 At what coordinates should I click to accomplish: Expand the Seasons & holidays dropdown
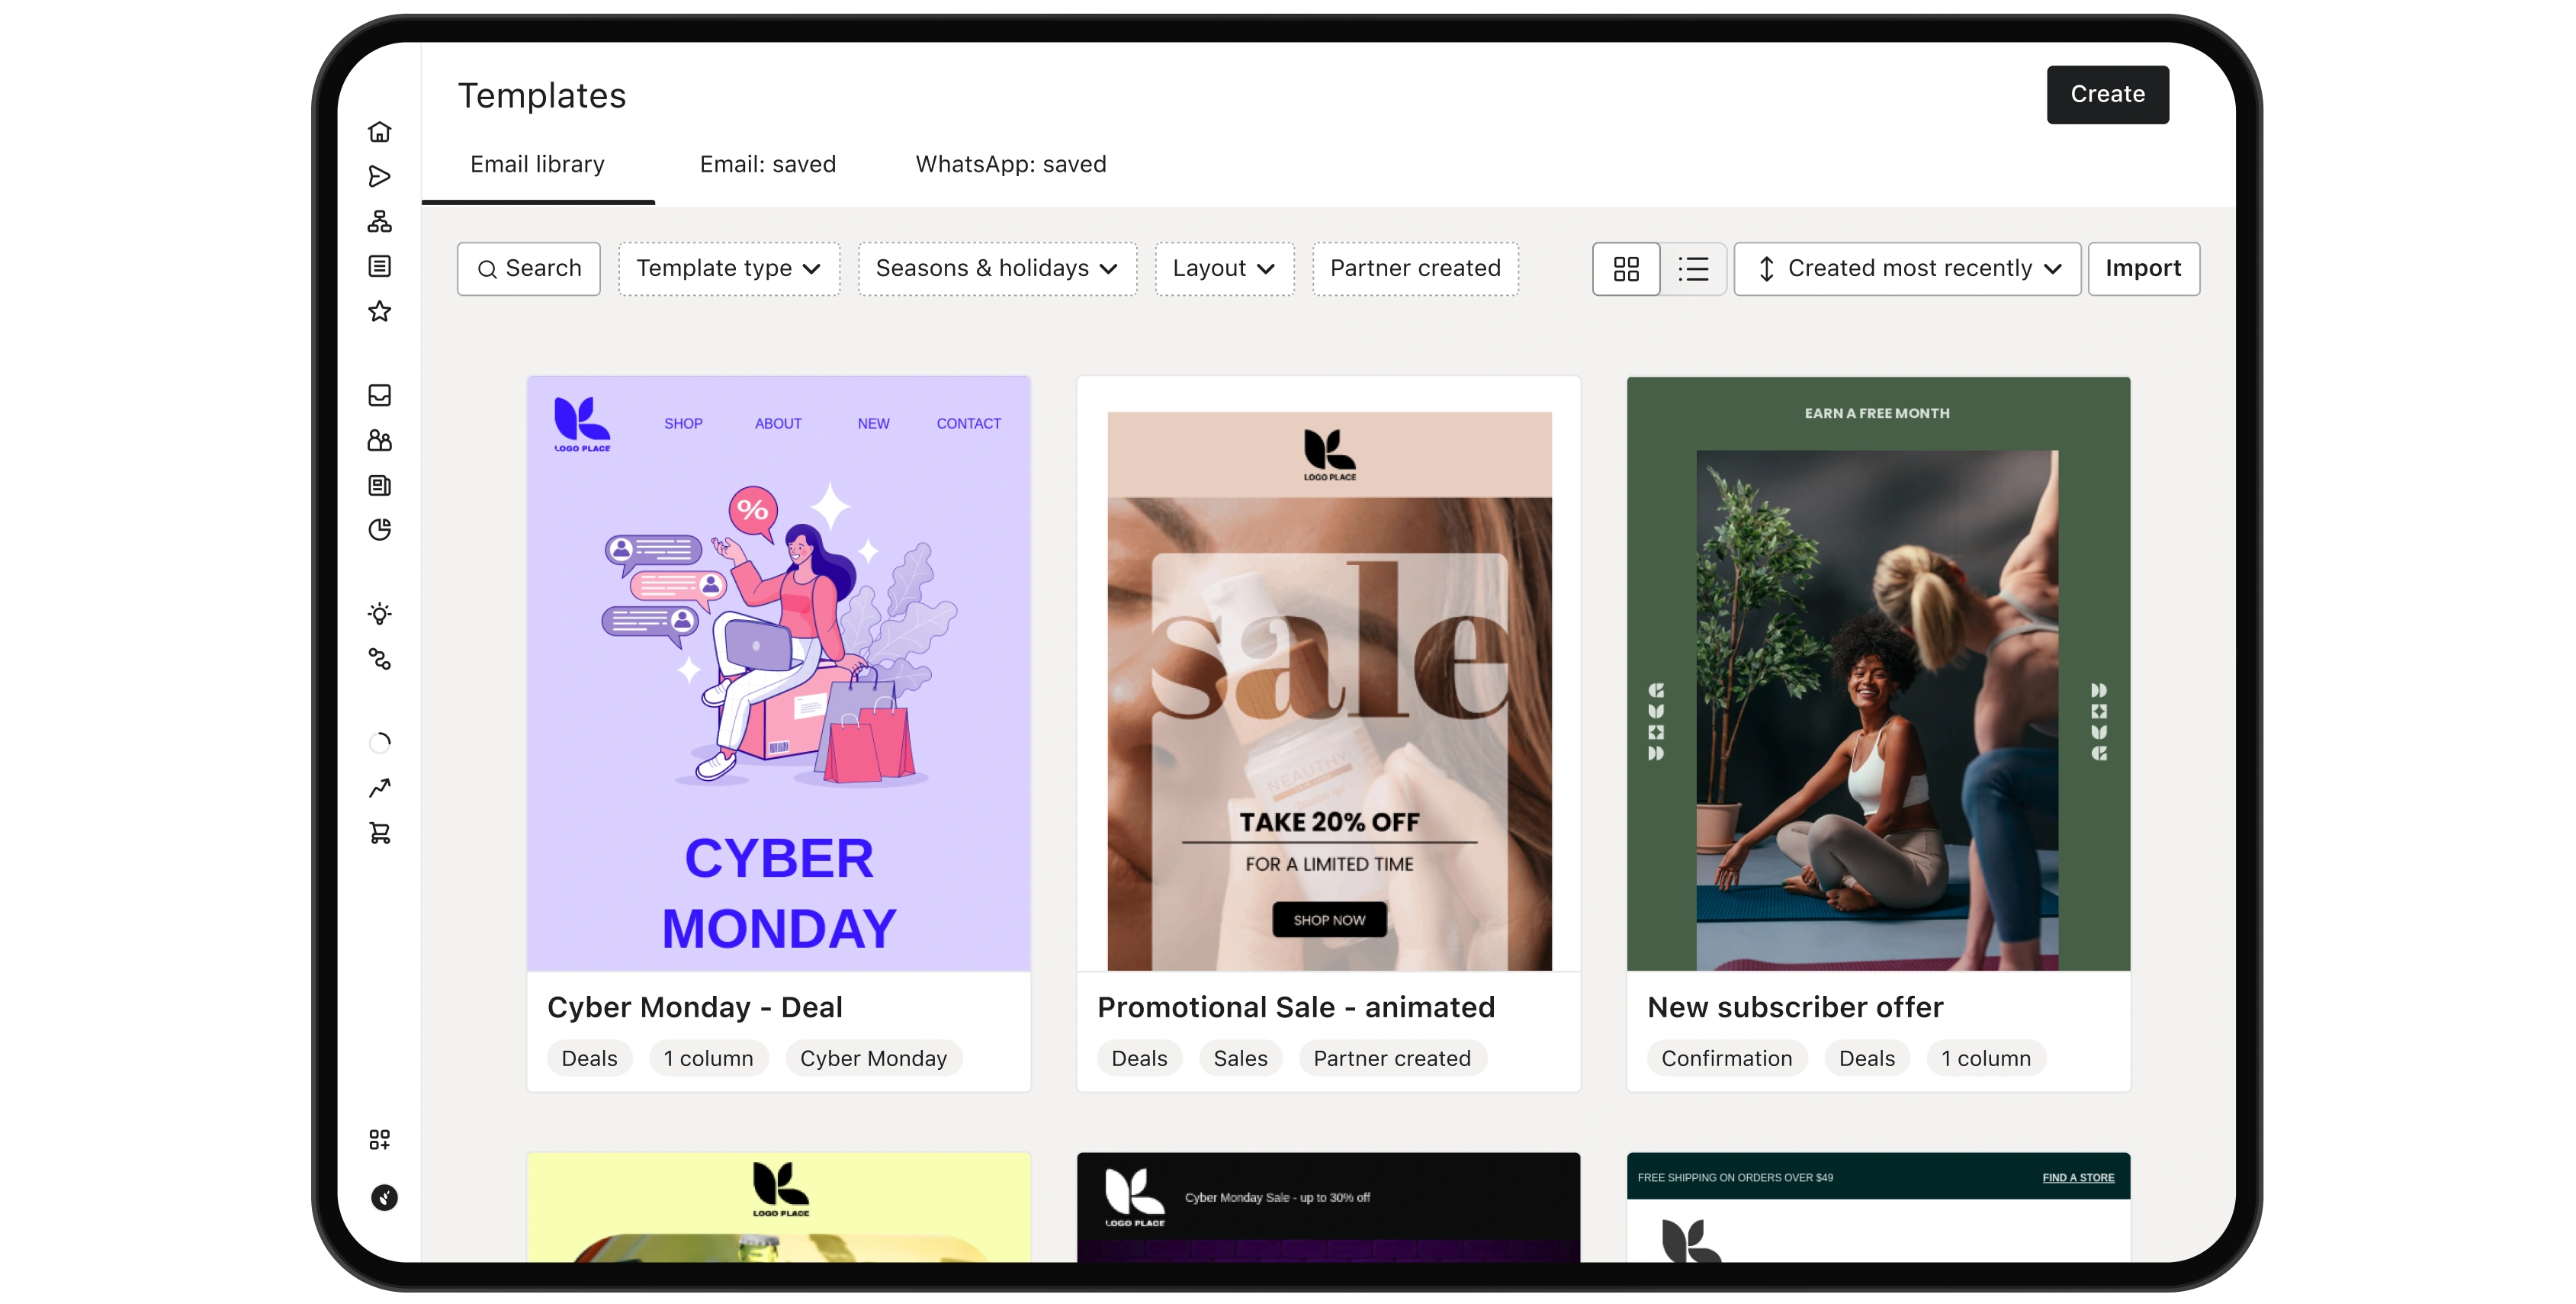click(x=996, y=268)
